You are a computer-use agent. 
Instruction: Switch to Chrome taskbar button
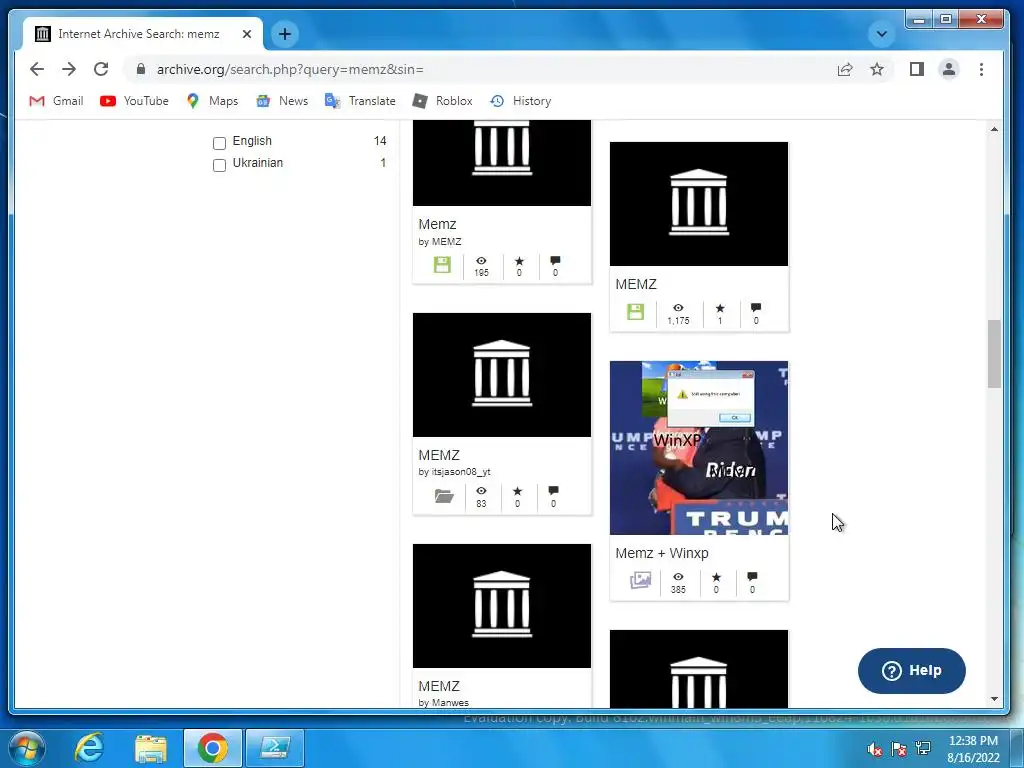point(213,748)
